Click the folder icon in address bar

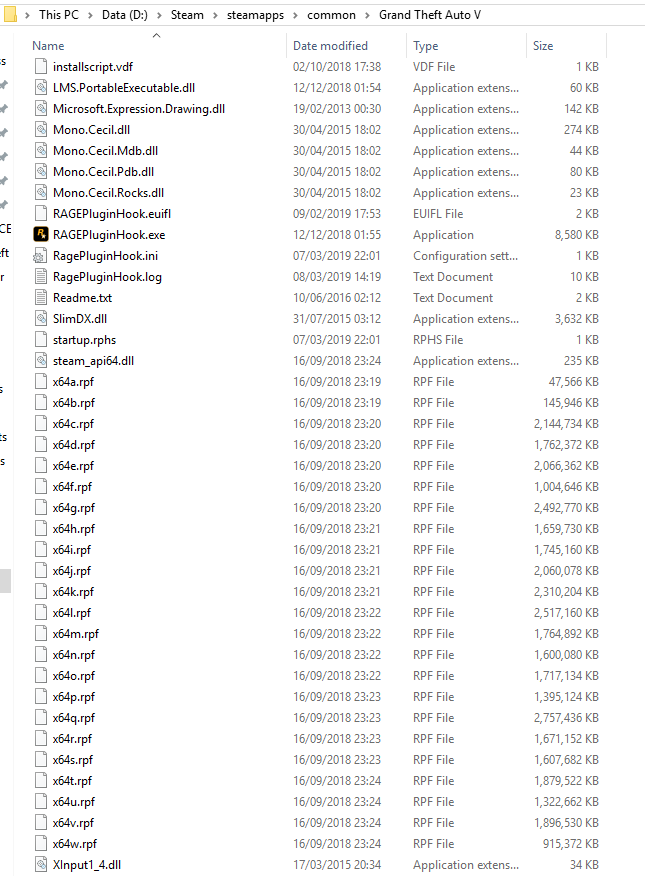[10, 15]
